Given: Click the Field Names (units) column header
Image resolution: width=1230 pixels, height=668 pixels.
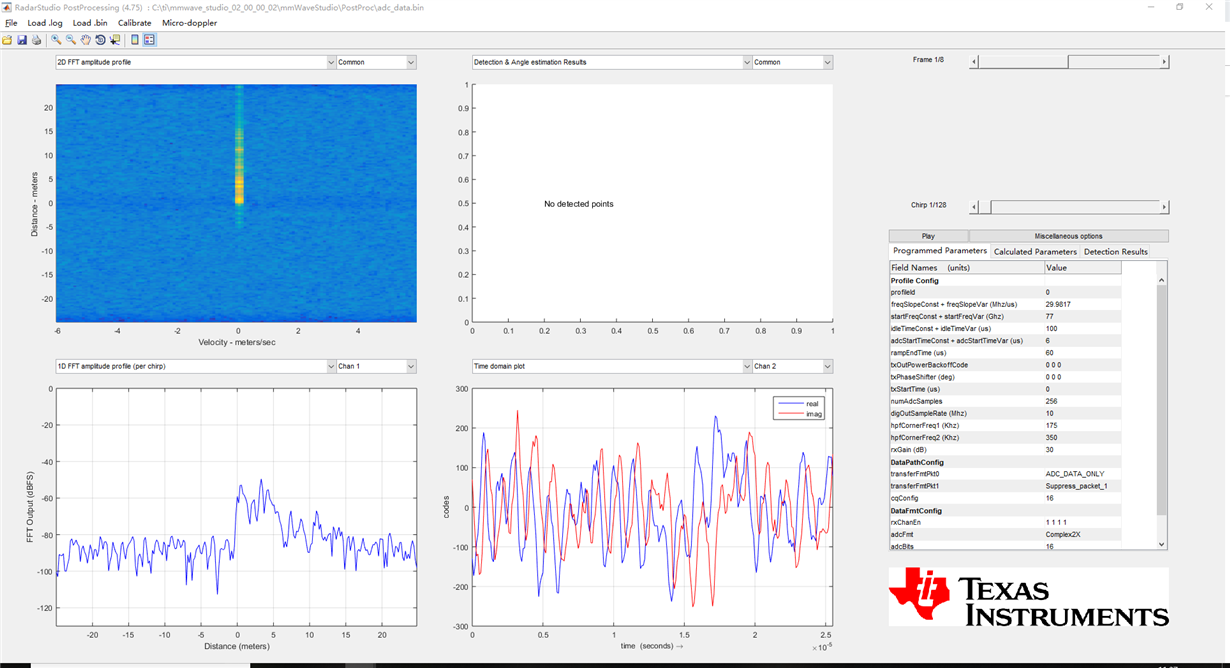Looking at the screenshot, I should pyautogui.click(x=966, y=268).
